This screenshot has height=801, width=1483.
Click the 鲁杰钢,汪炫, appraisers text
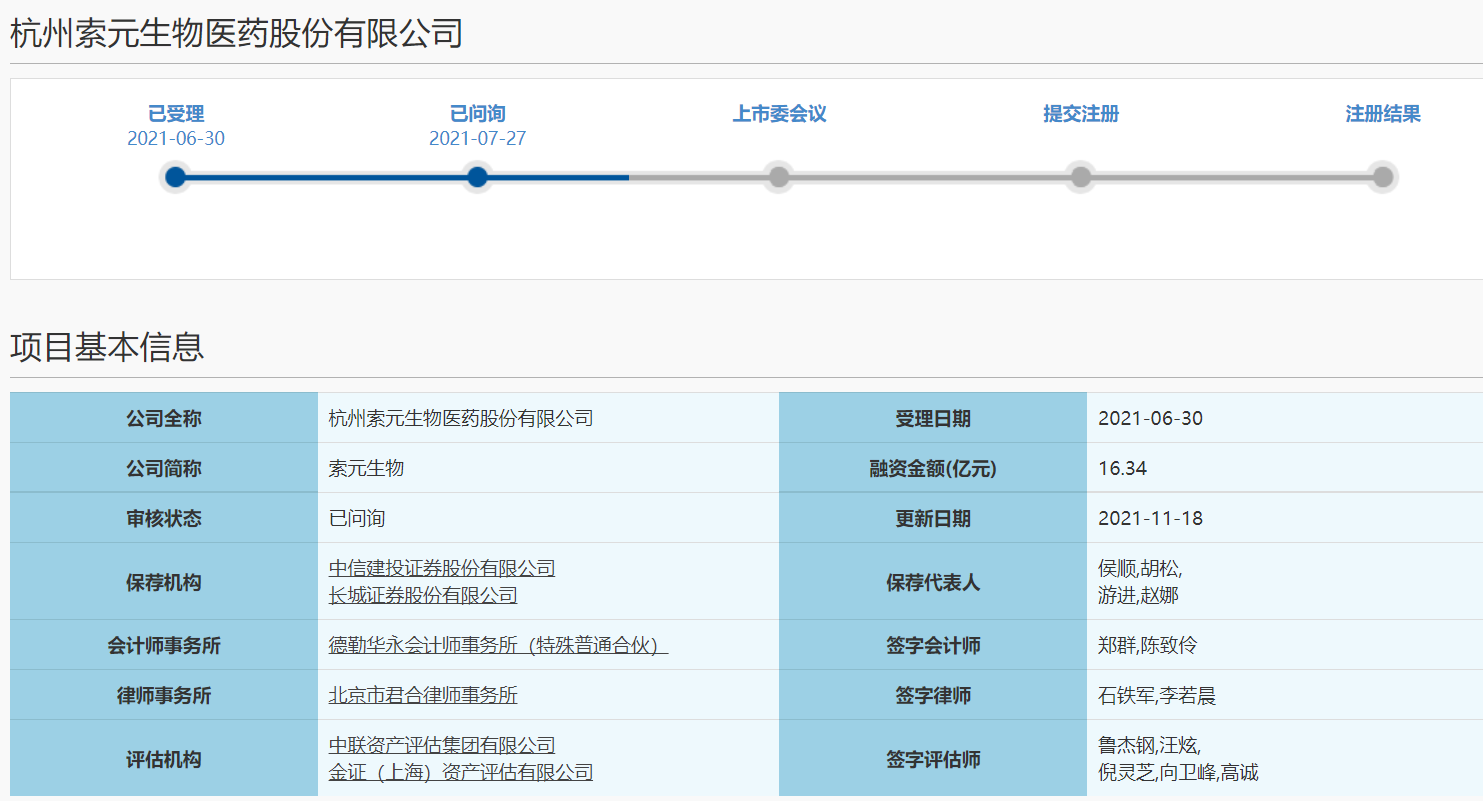tap(1150, 746)
